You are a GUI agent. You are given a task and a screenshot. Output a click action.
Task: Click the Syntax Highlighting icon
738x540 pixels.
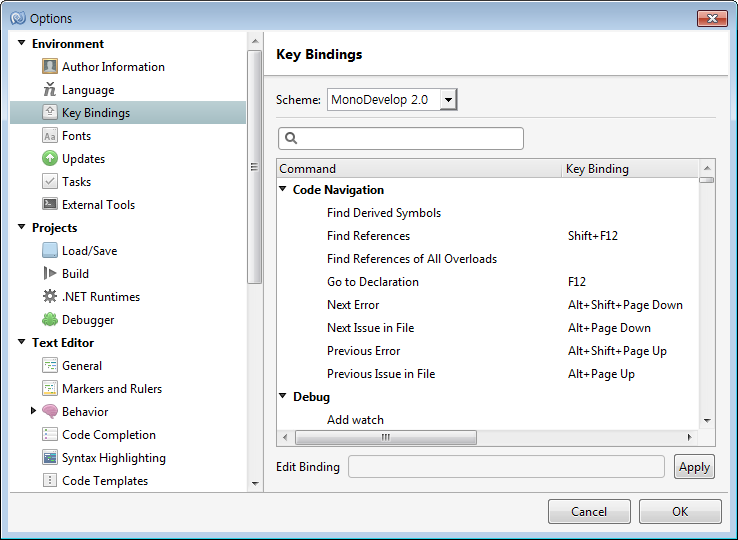point(50,458)
